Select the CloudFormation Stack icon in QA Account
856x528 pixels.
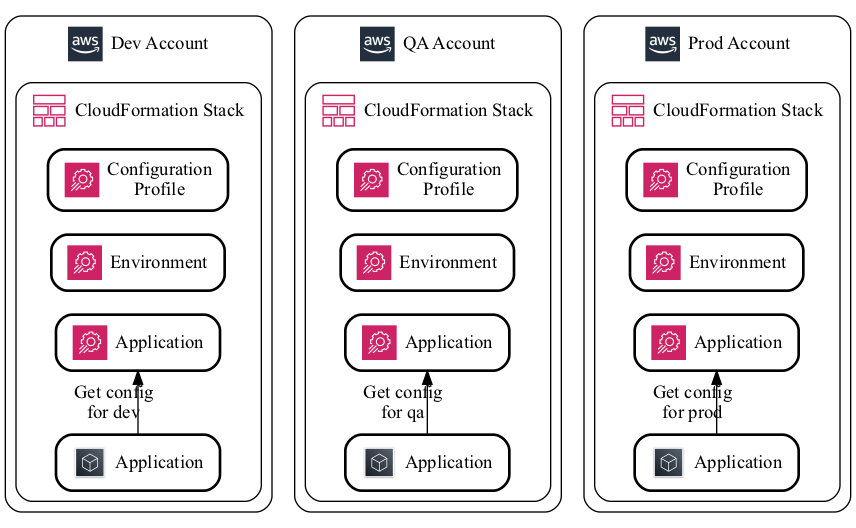click(x=338, y=110)
